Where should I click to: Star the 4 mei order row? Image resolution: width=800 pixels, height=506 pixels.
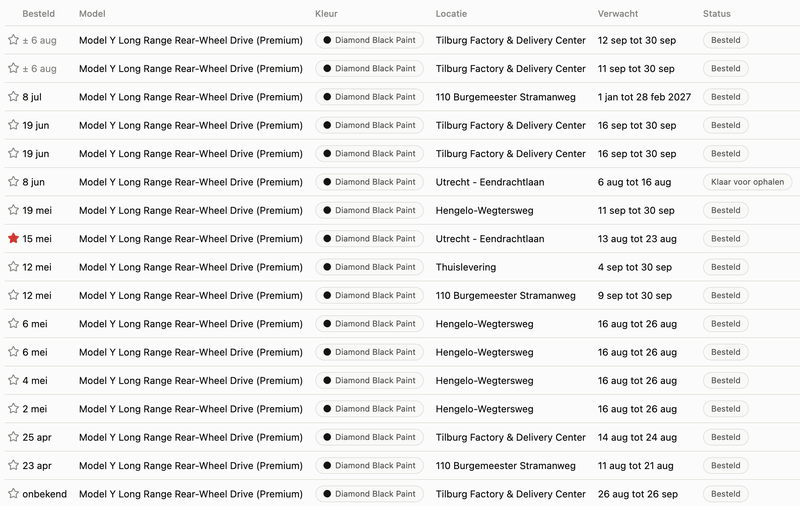(x=13, y=380)
